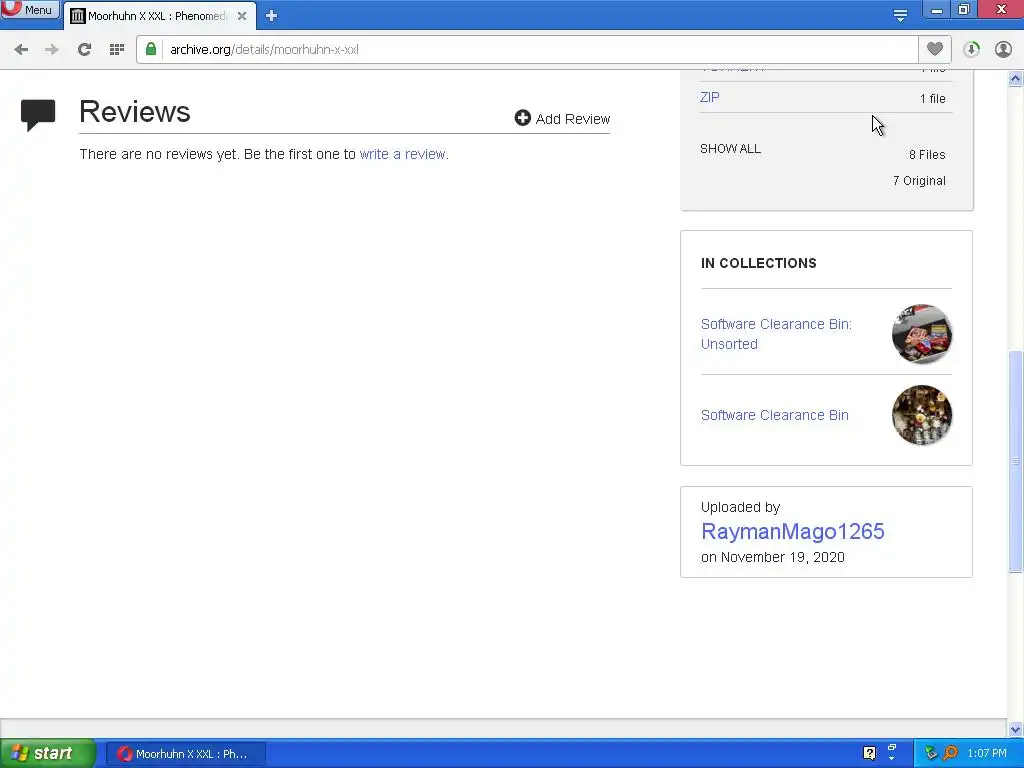Open the Opera Menu button
The height and width of the screenshot is (768, 1024).
pyautogui.click(x=30, y=10)
